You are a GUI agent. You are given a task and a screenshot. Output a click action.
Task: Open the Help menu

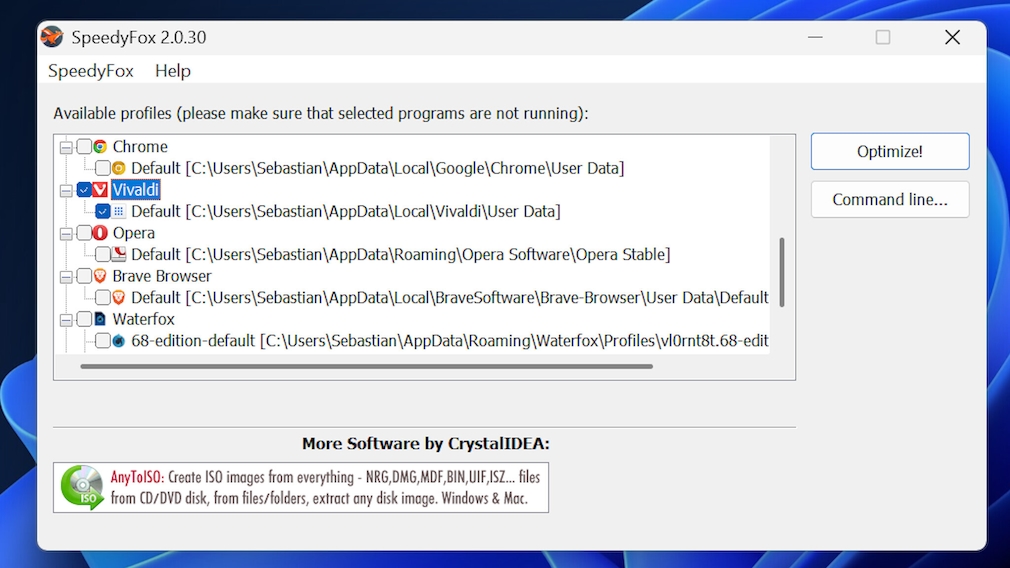pos(173,71)
